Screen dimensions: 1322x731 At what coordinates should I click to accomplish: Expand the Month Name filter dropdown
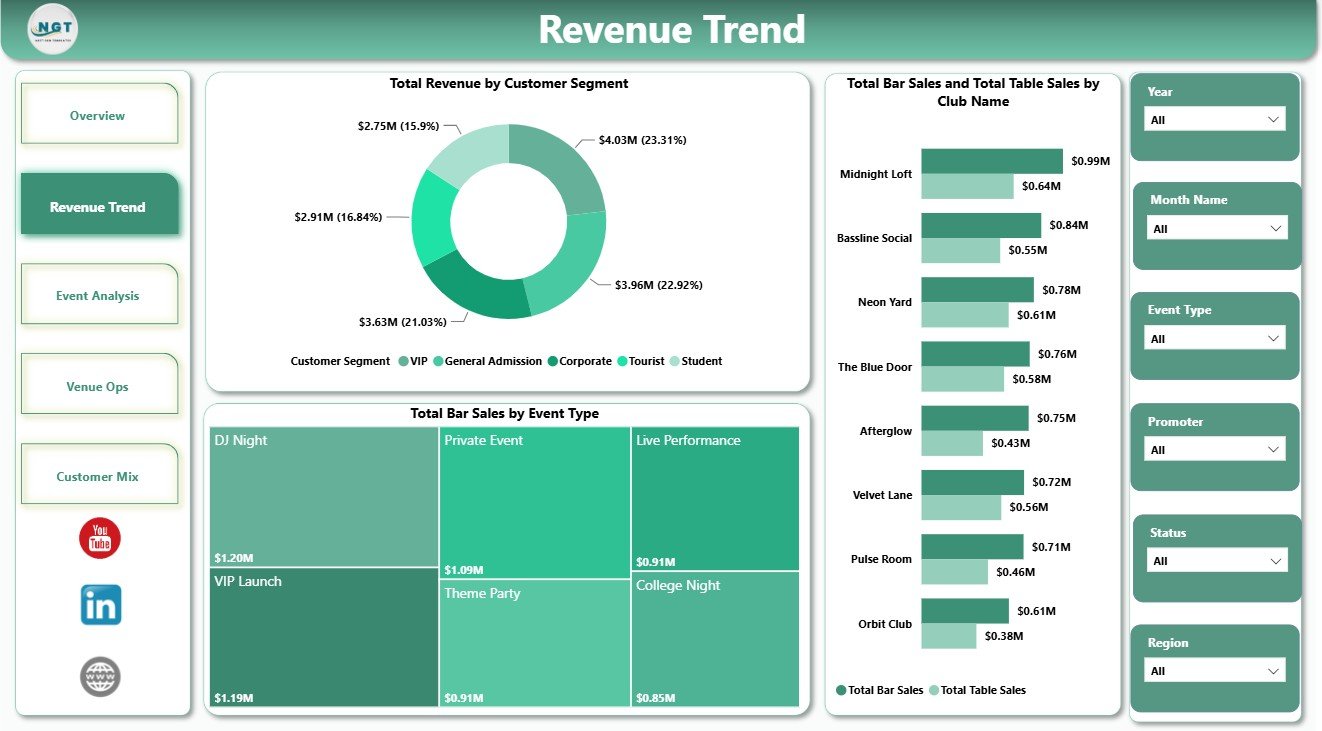pyautogui.click(x=1217, y=228)
